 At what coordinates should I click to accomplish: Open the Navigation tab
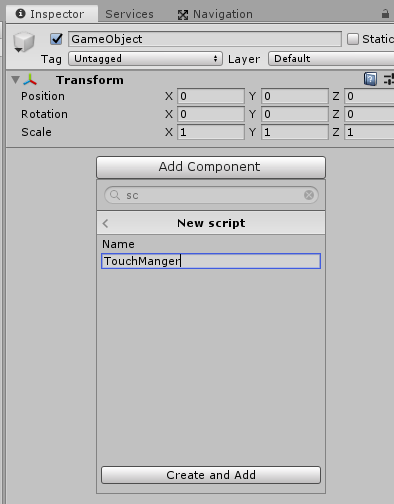(215, 14)
